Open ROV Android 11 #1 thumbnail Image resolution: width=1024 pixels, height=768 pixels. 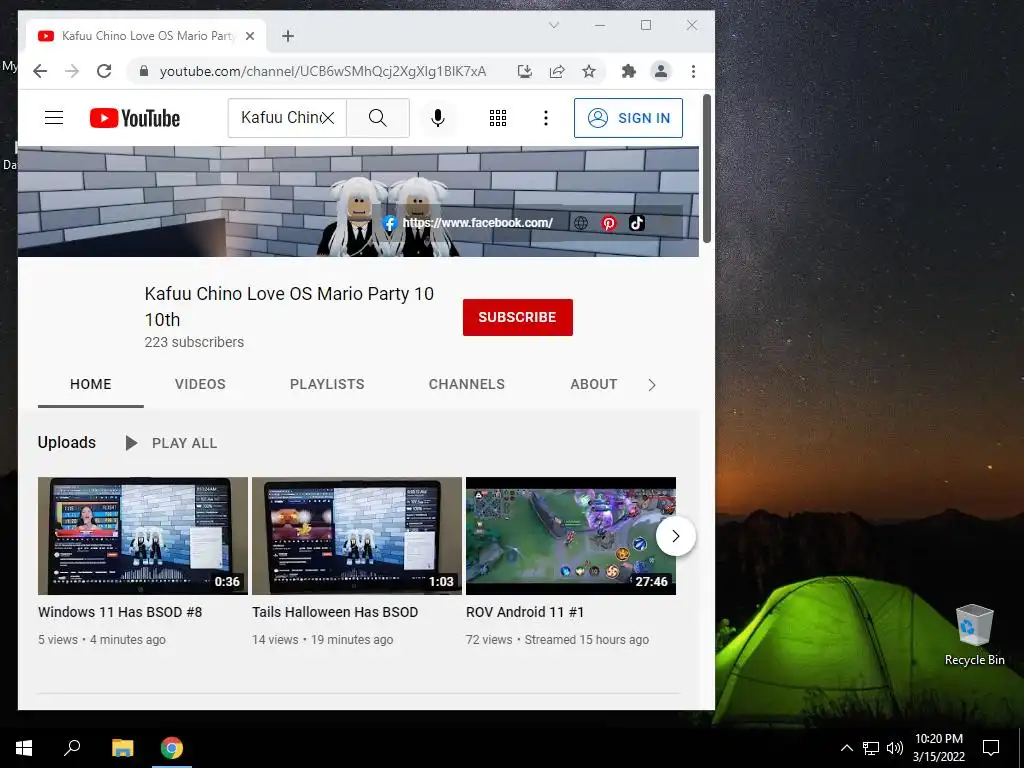(x=571, y=536)
